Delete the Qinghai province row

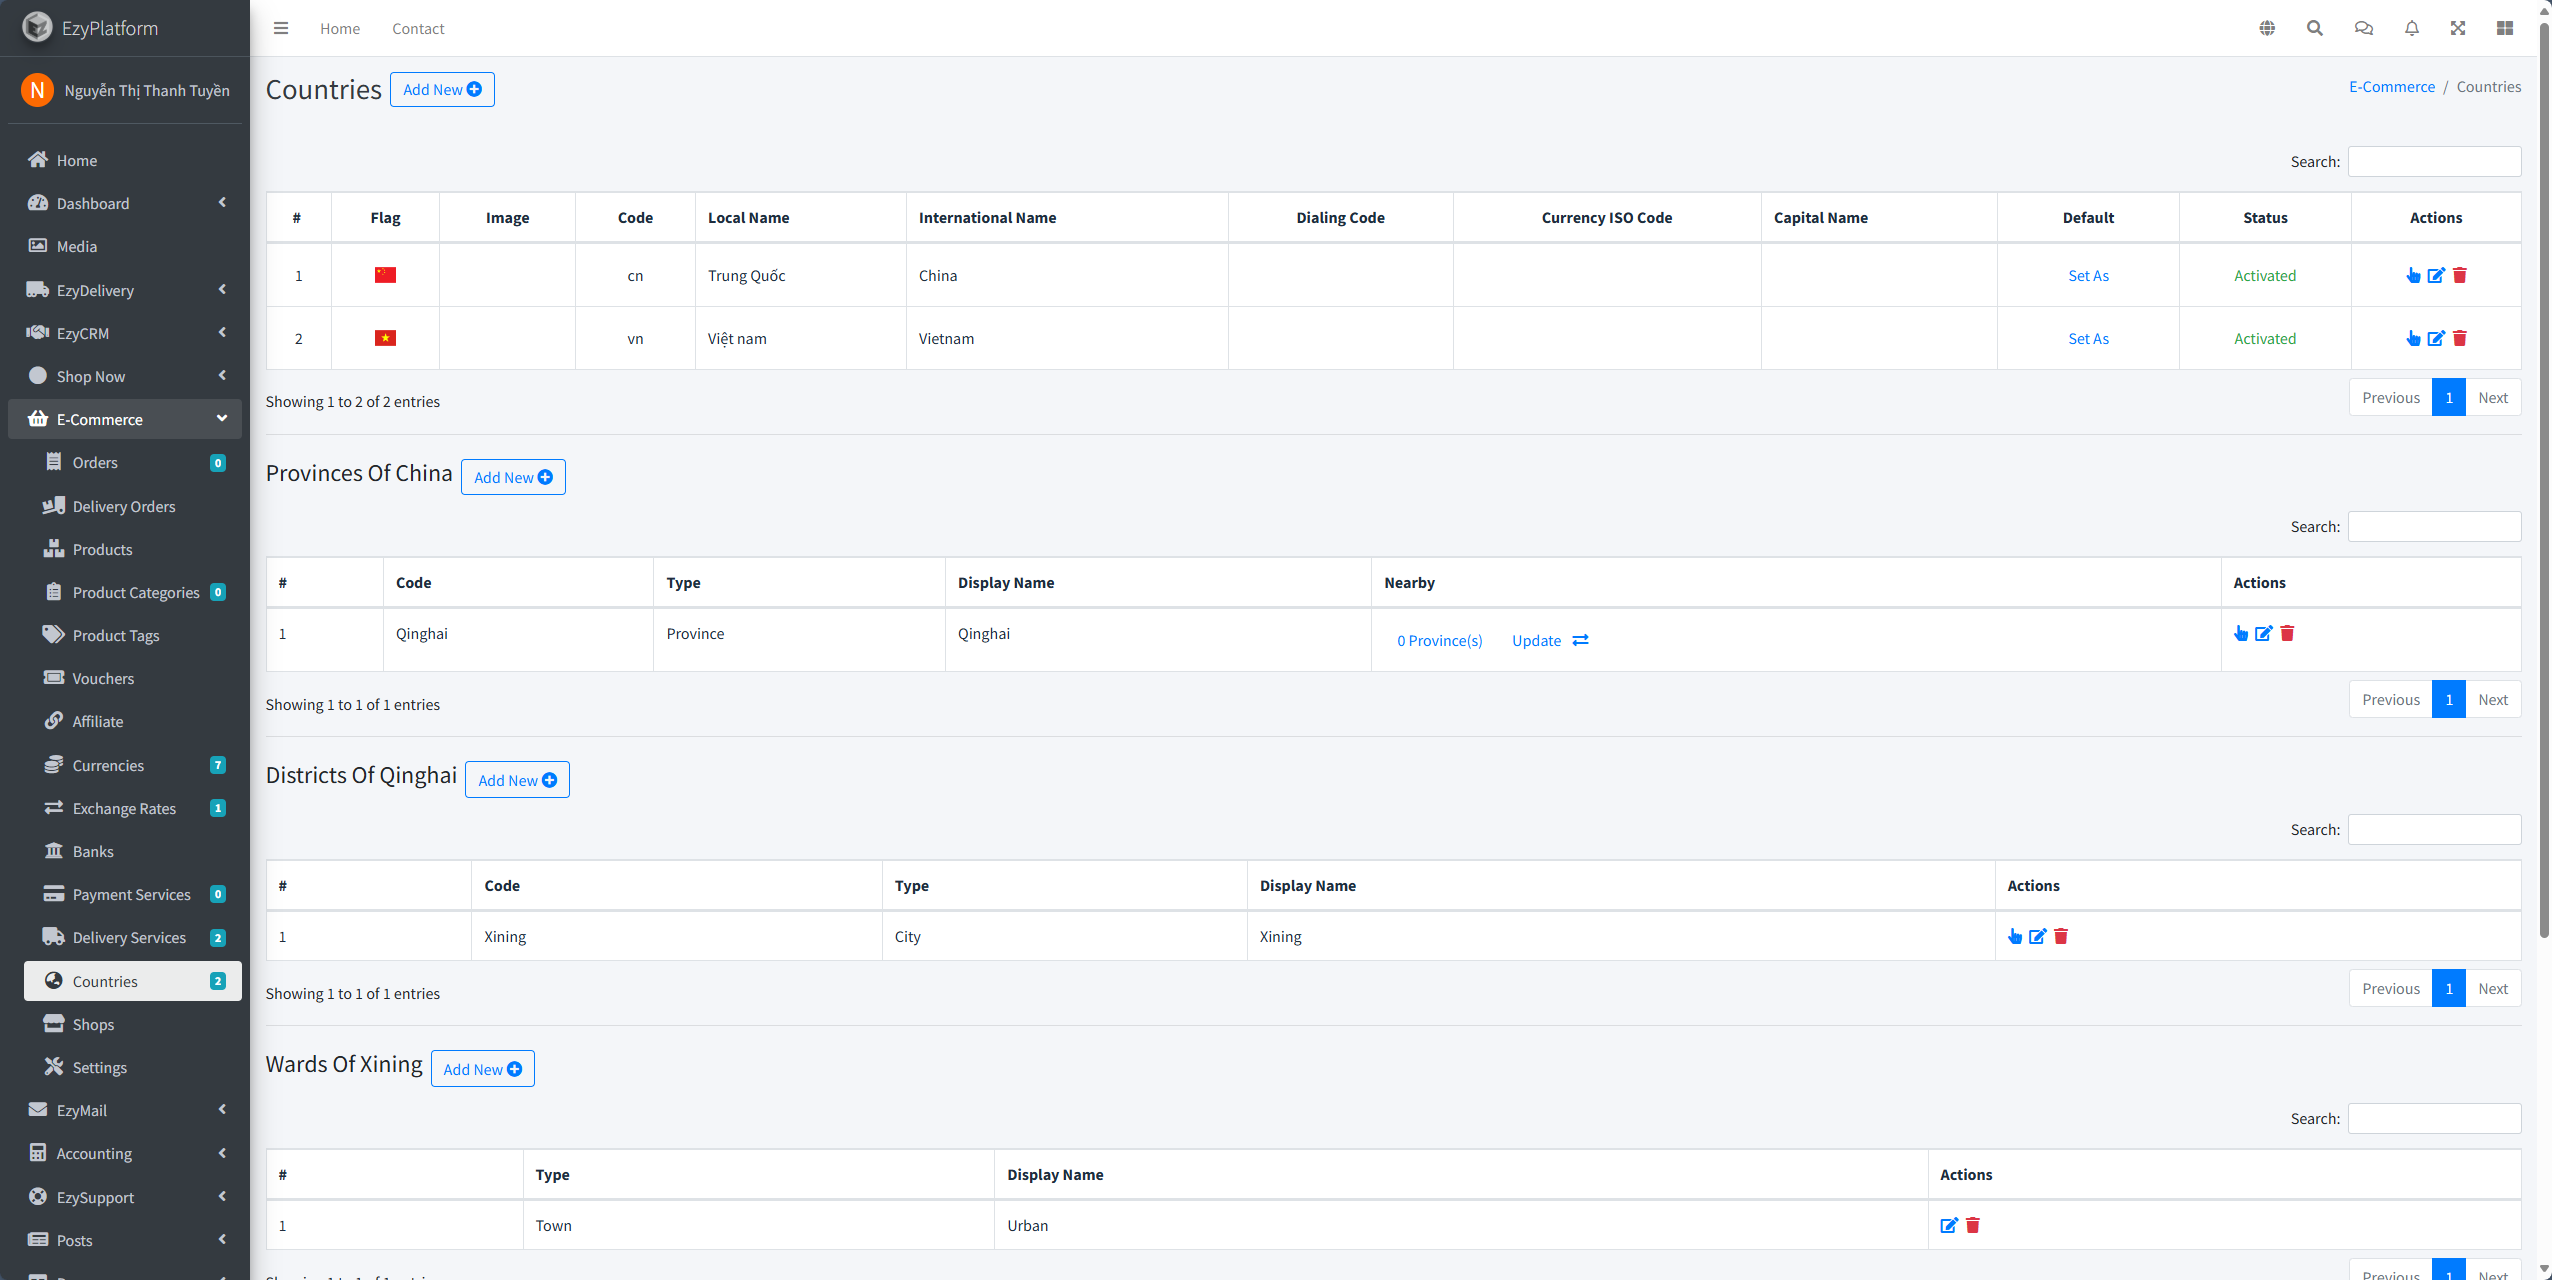pyautogui.click(x=2287, y=633)
